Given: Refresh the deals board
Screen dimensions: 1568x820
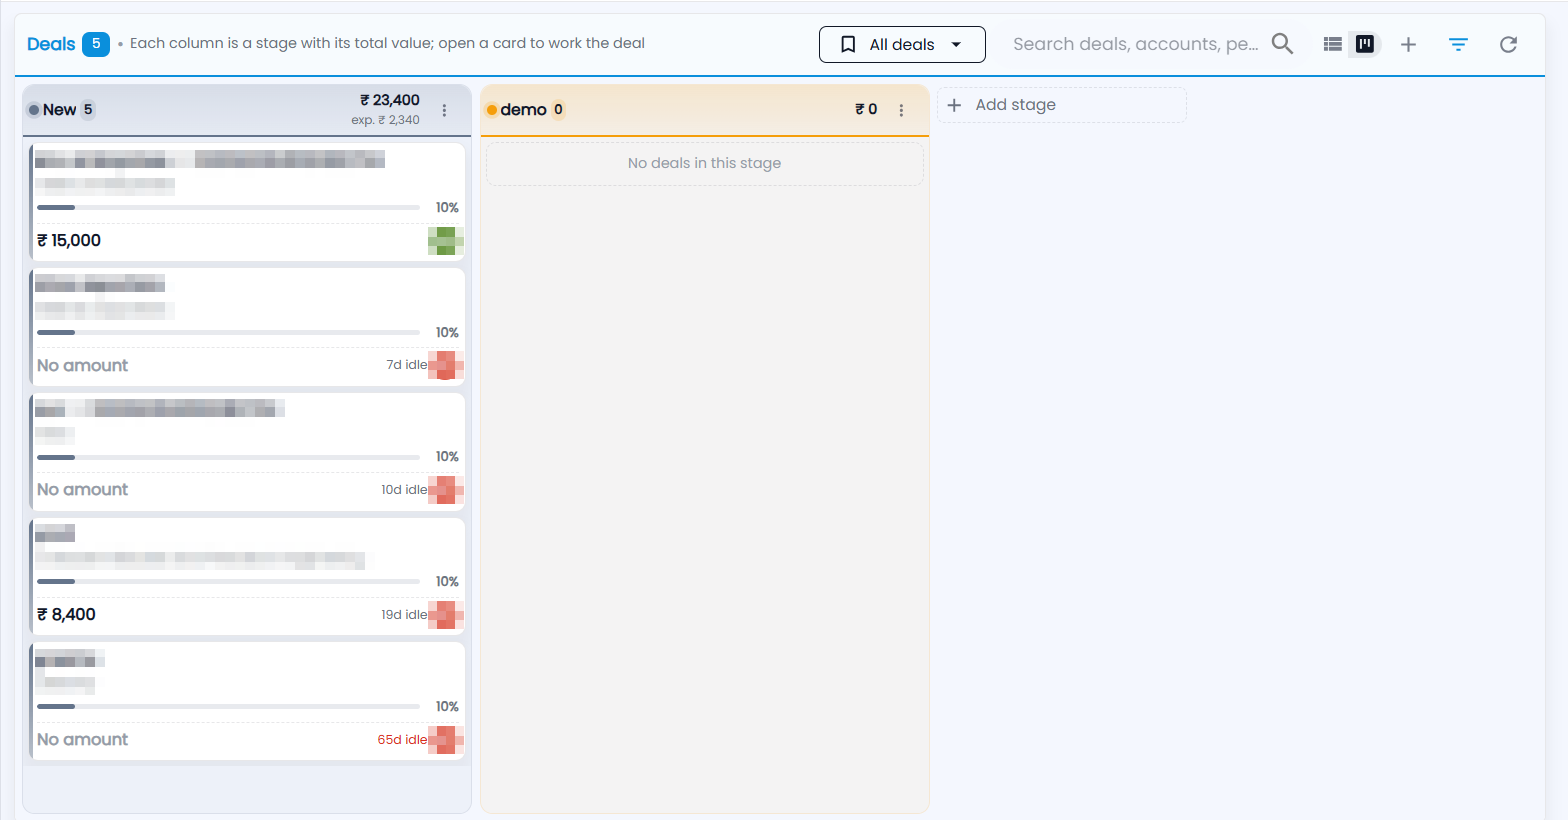Looking at the screenshot, I should pyautogui.click(x=1508, y=44).
